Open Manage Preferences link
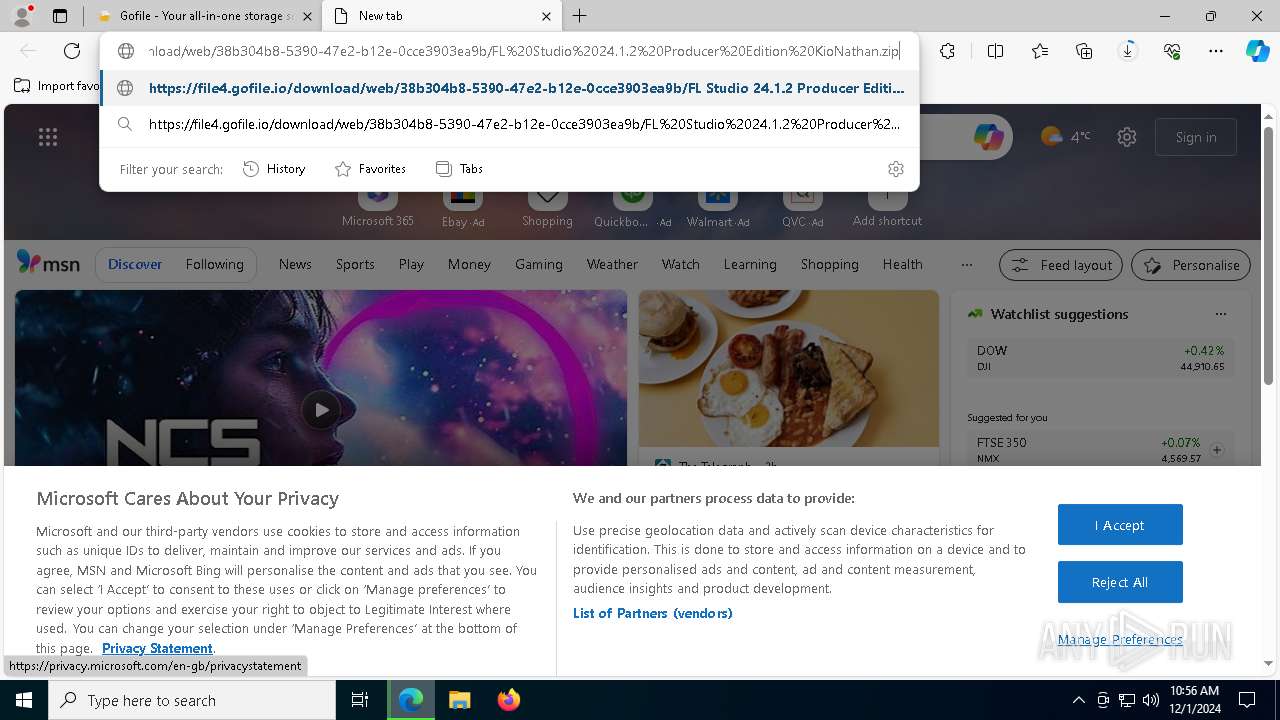This screenshot has width=1280, height=720. 1120,639
